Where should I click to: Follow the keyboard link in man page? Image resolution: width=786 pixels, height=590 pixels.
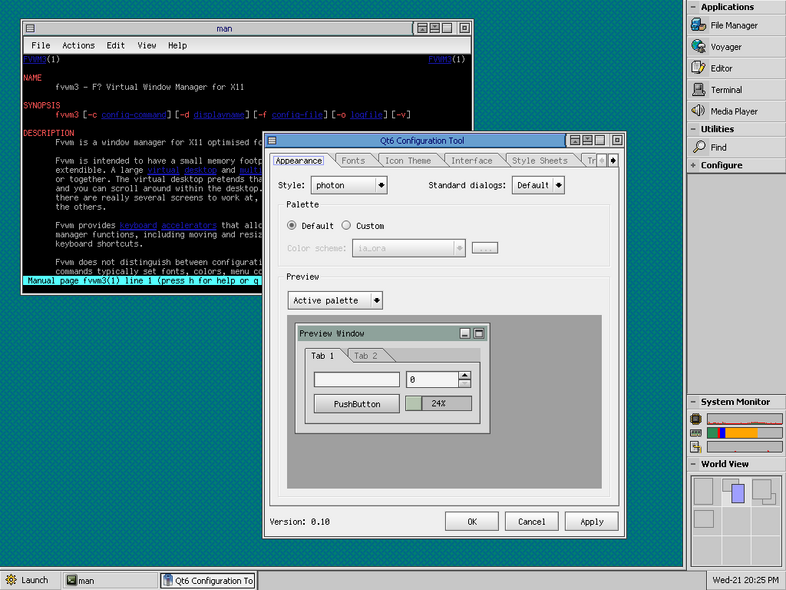pyautogui.click(x=138, y=226)
